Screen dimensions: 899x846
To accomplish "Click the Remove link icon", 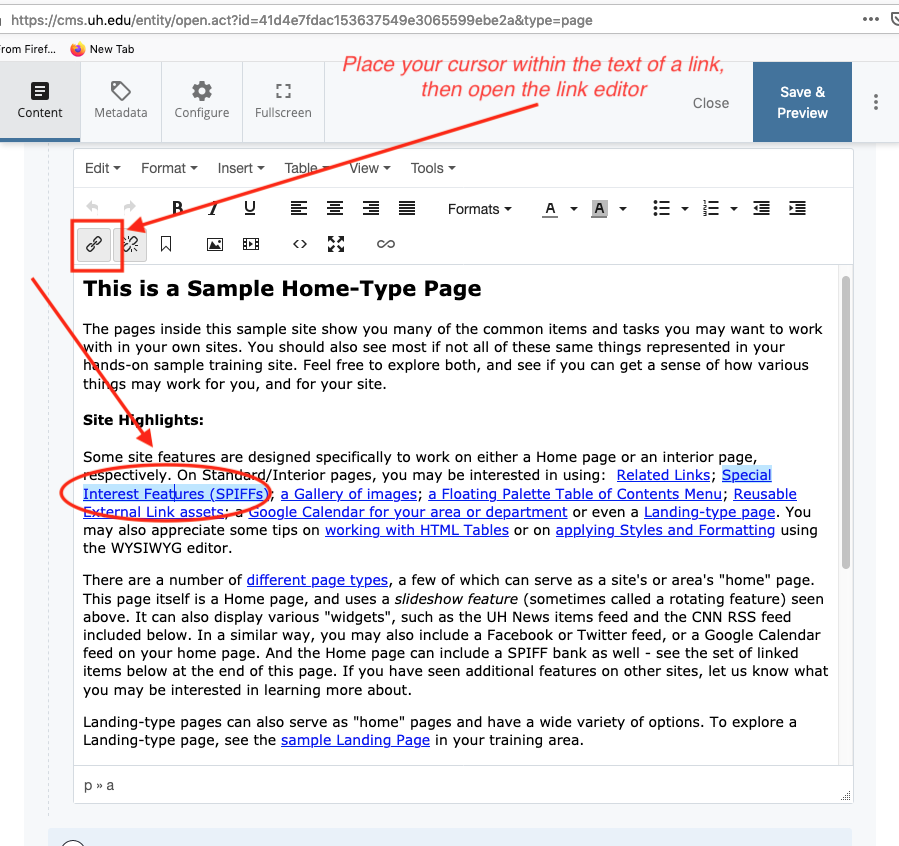I will pyautogui.click(x=131, y=245).
